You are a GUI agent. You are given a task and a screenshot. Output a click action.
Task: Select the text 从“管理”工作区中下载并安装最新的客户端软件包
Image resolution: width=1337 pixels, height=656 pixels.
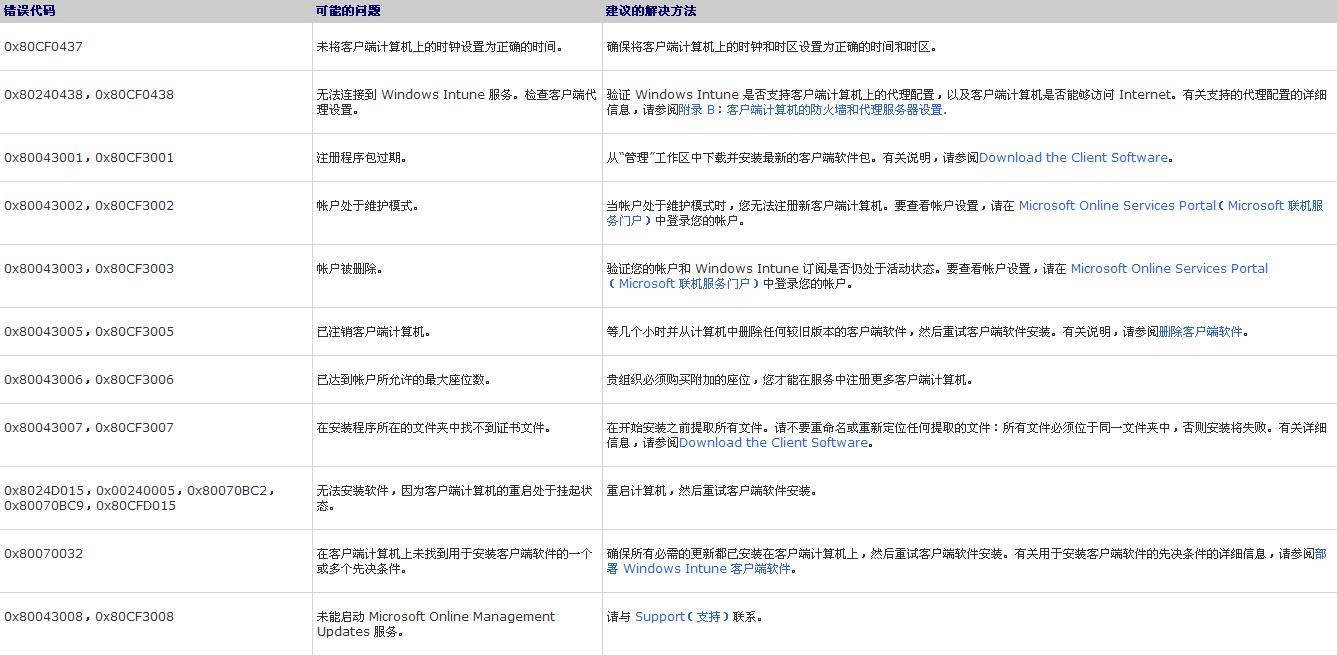click(x=740, y=158)
